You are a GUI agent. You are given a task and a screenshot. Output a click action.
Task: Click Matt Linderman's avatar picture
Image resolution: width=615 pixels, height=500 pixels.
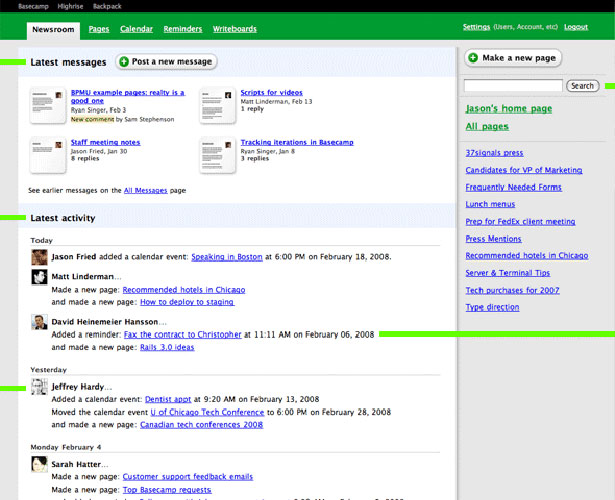[39, 277]
